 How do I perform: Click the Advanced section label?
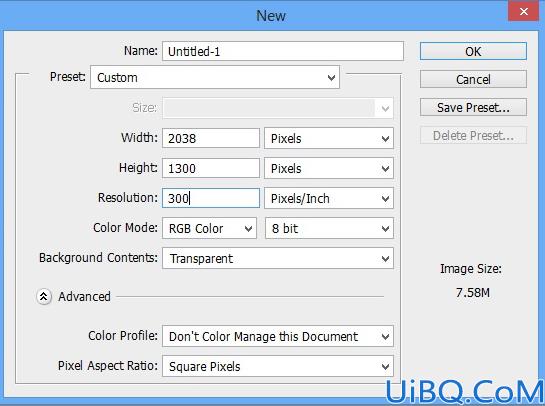coord(84,297)
